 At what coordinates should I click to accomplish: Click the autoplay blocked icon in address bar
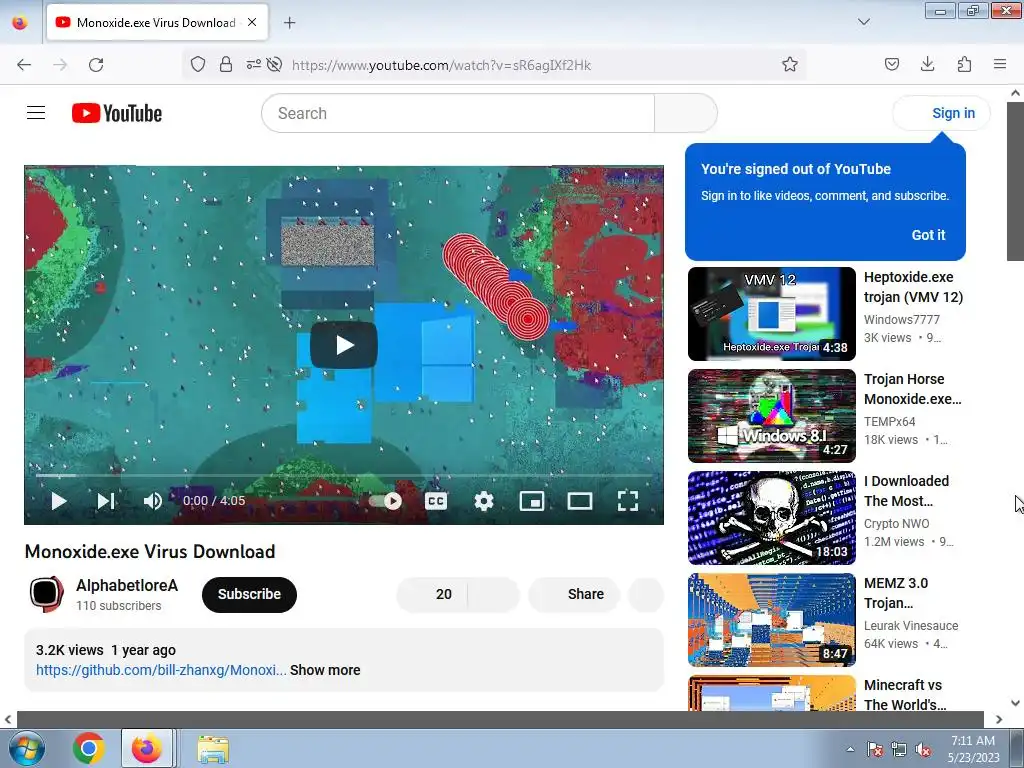click(x=274, y=64)
